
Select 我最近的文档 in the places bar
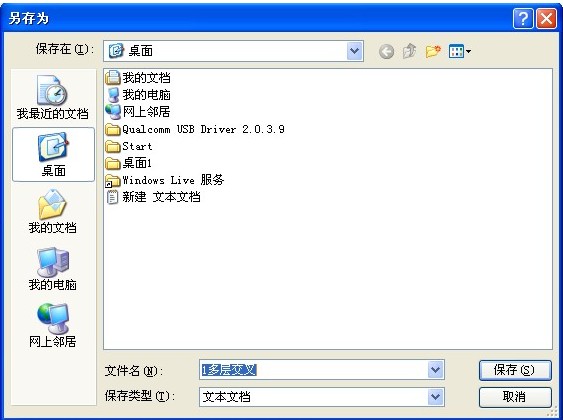click(53, 98)
